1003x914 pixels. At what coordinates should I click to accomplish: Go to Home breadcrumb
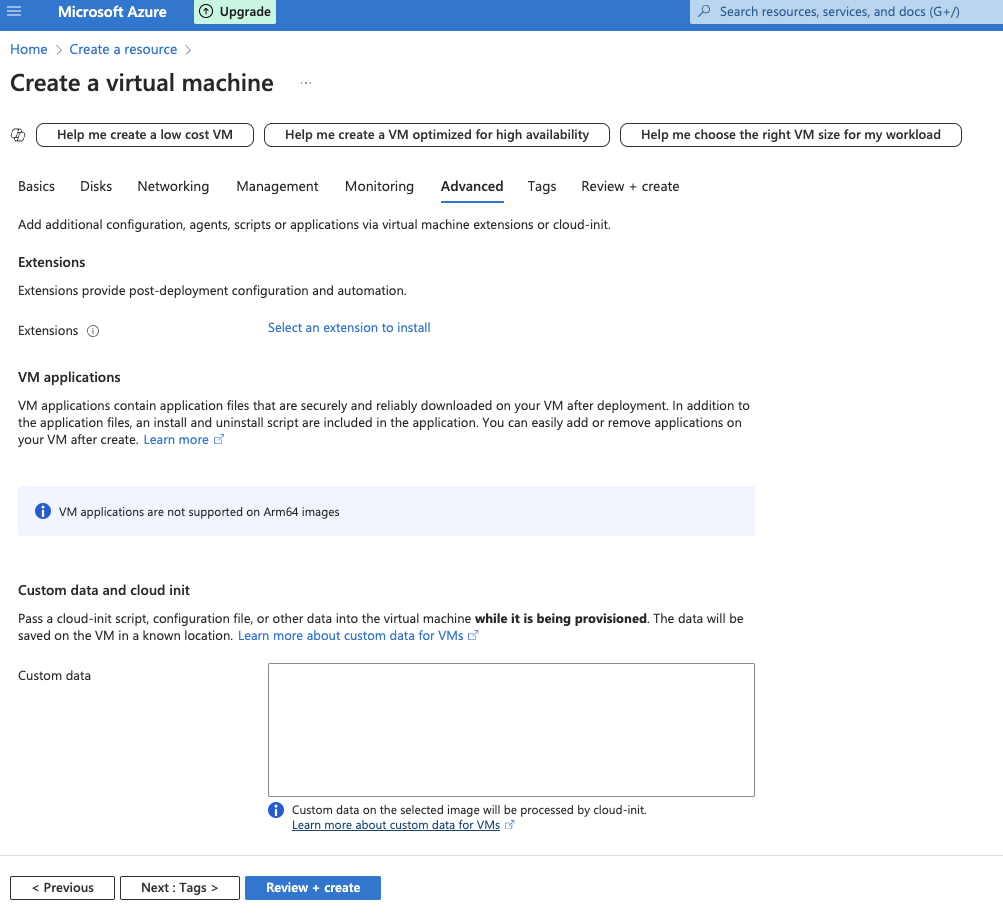[x=29, y=49]
